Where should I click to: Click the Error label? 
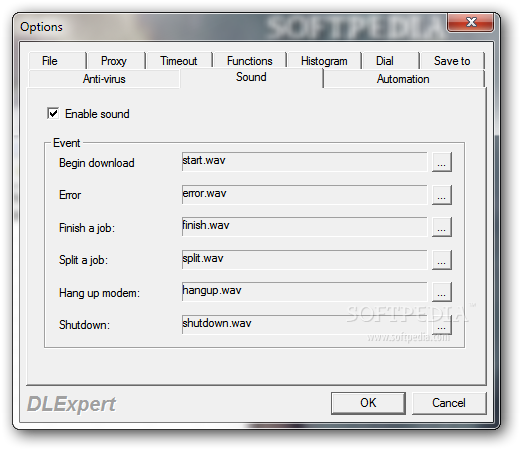click(70, 195)
